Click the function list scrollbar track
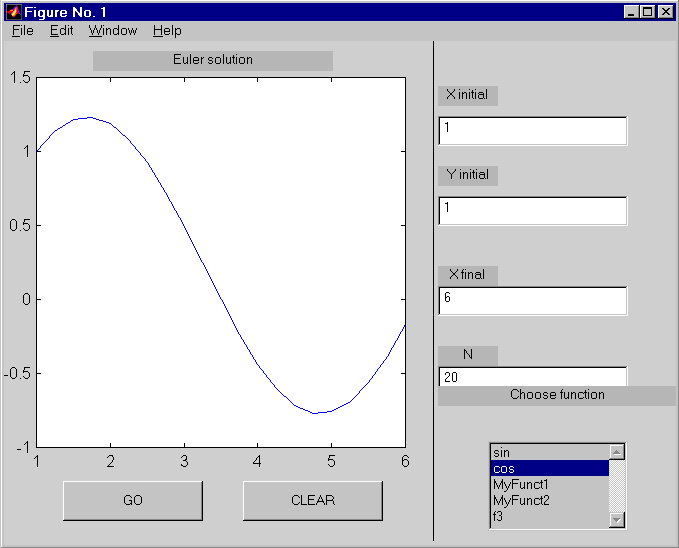679x548 pixels. 617,486
